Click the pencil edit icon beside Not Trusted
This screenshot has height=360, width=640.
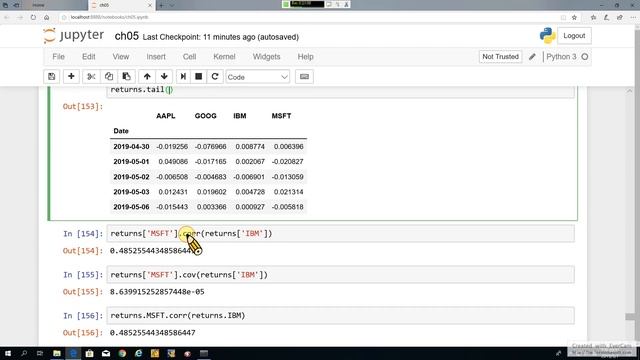tap(532, 57)
